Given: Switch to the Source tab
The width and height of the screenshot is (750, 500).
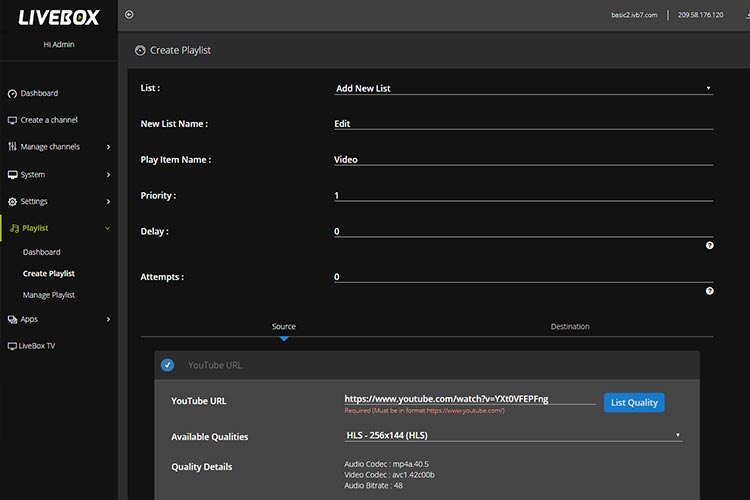Looking at the screenshot, I should pos(284,326).
